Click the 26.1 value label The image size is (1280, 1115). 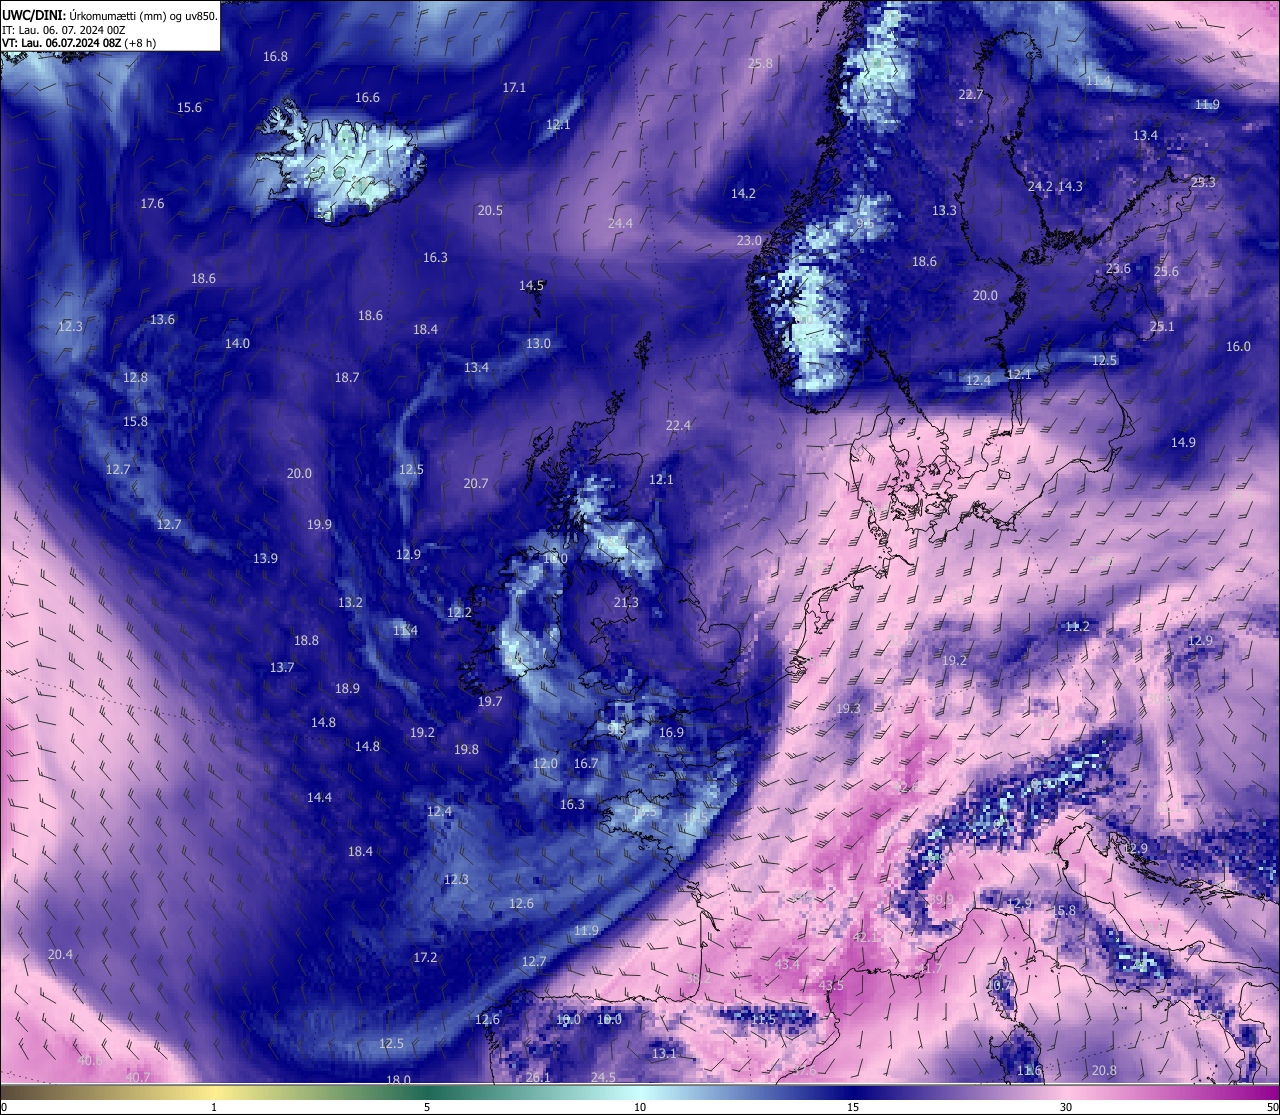(x=538, y=1078)
